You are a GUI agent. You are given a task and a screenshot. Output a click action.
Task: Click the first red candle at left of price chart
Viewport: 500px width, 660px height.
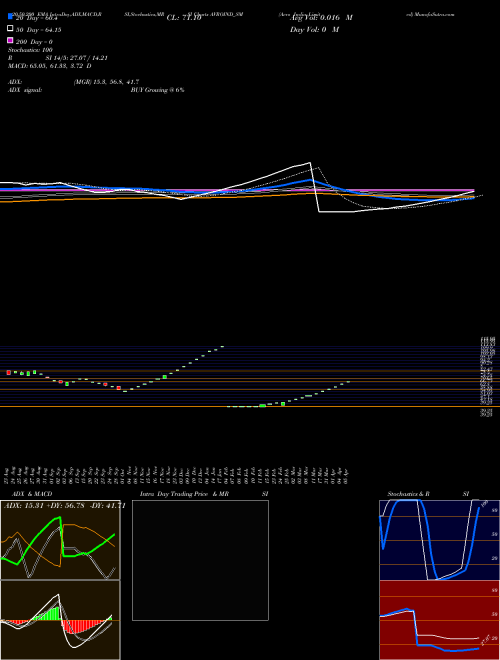[x=8, y=373]
